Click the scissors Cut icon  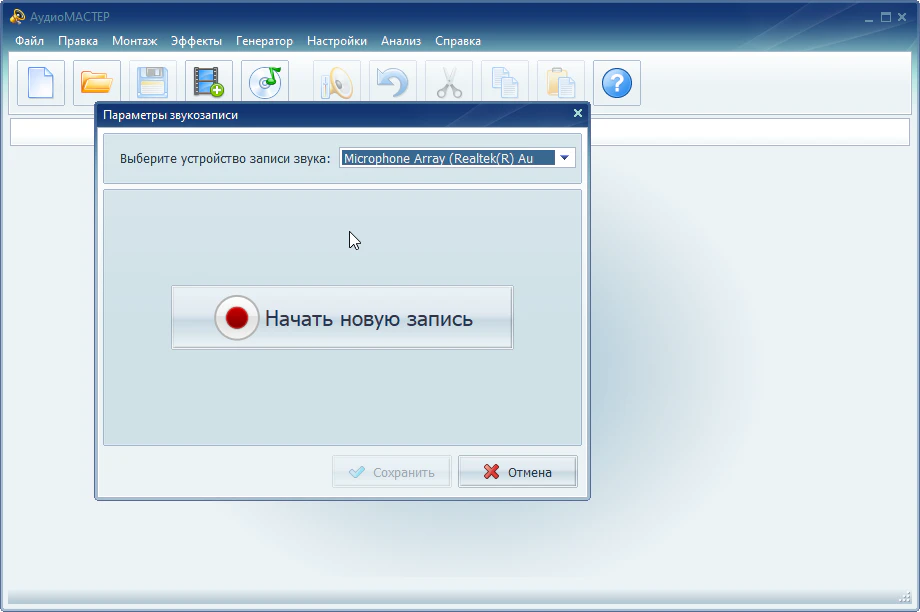pos(449,83)
